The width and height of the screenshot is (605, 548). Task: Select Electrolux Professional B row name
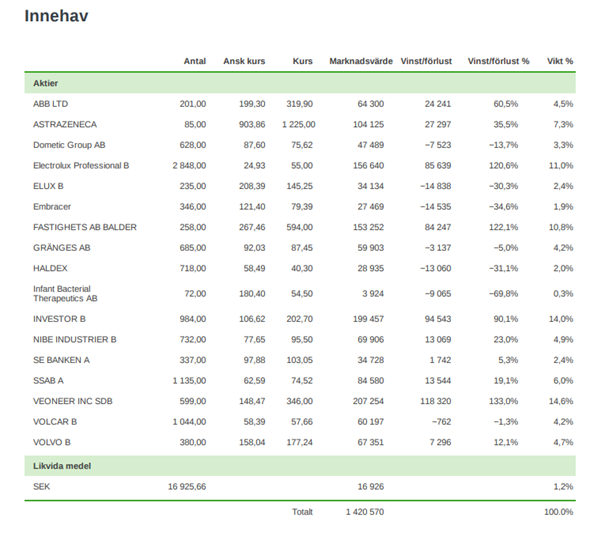pos(81,166)
